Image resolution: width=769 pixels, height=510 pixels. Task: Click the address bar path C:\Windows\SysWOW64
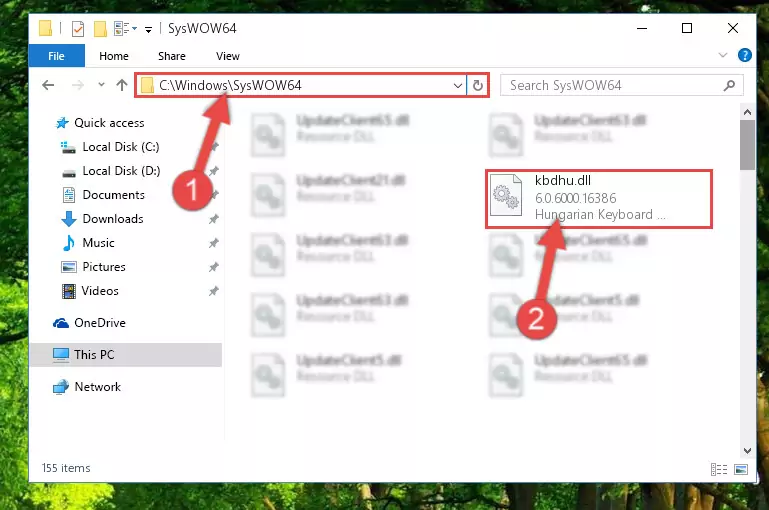pyautogui.click(x=230, y=85)
